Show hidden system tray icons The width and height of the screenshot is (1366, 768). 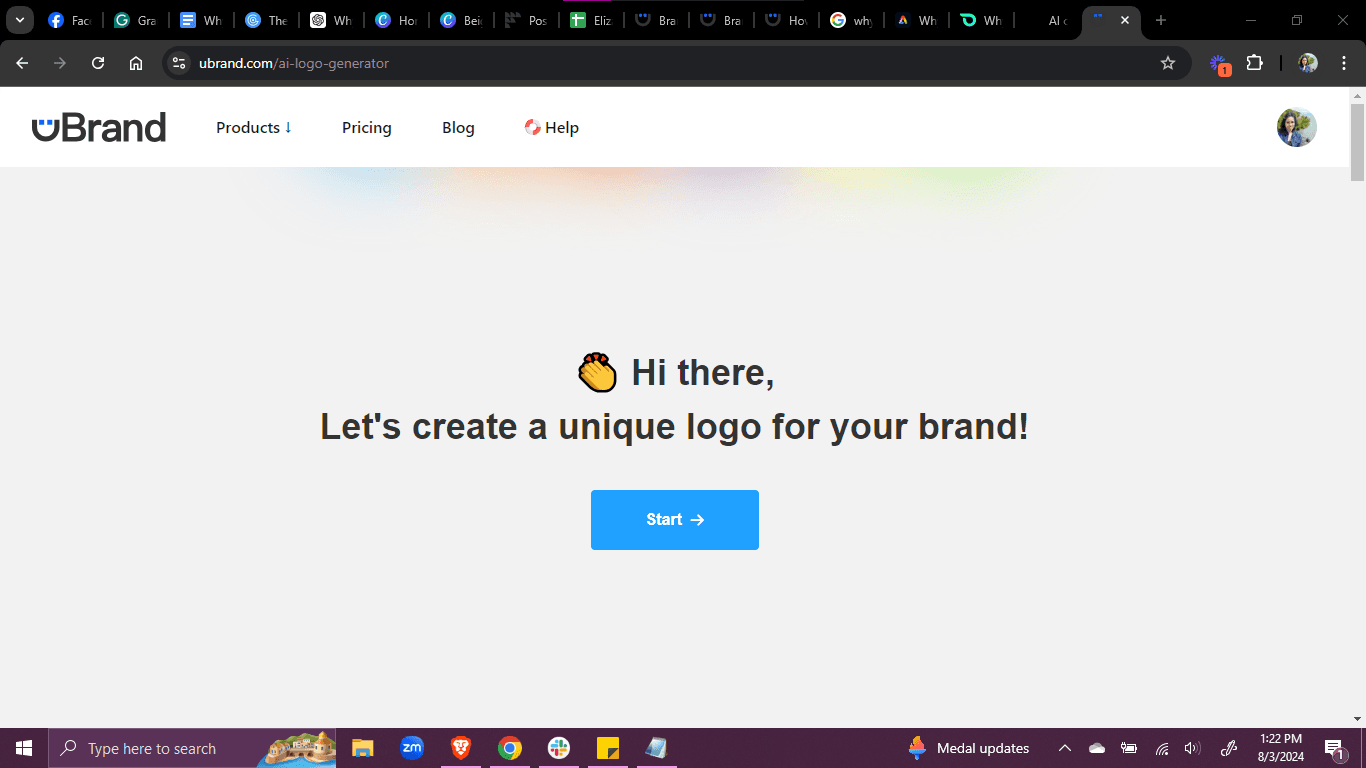pos(1065,748)
